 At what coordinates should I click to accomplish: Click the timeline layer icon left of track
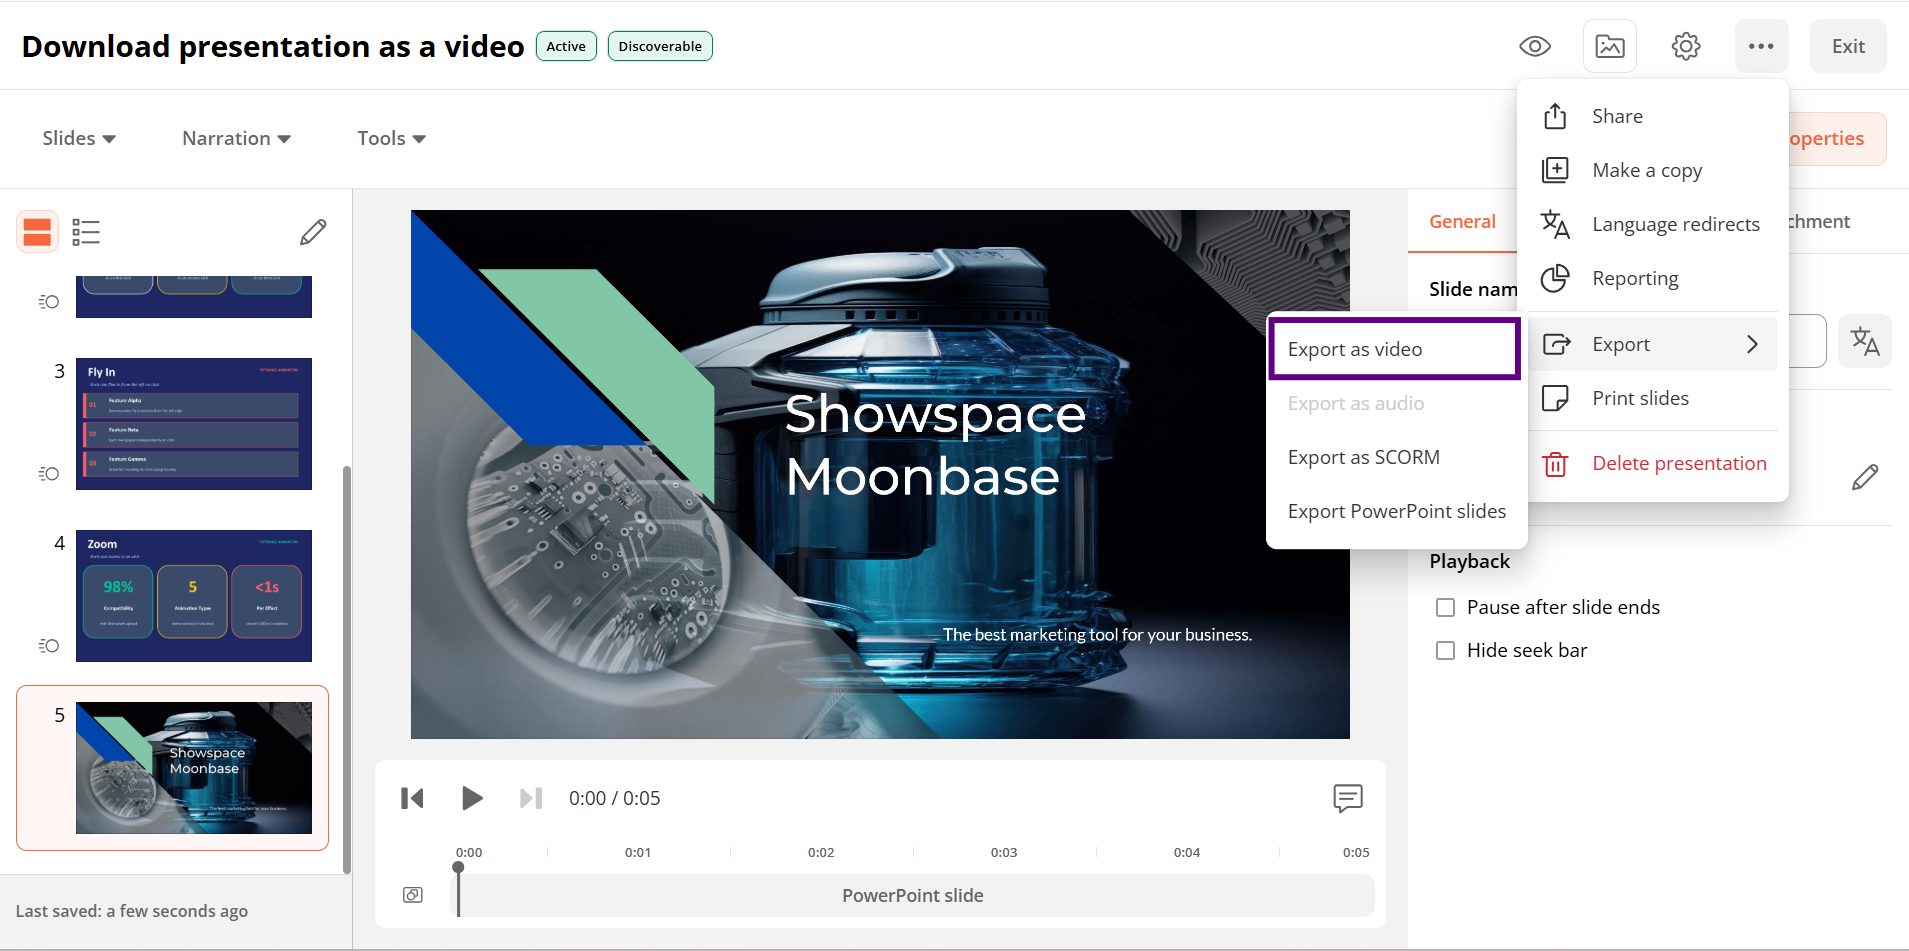412,895
